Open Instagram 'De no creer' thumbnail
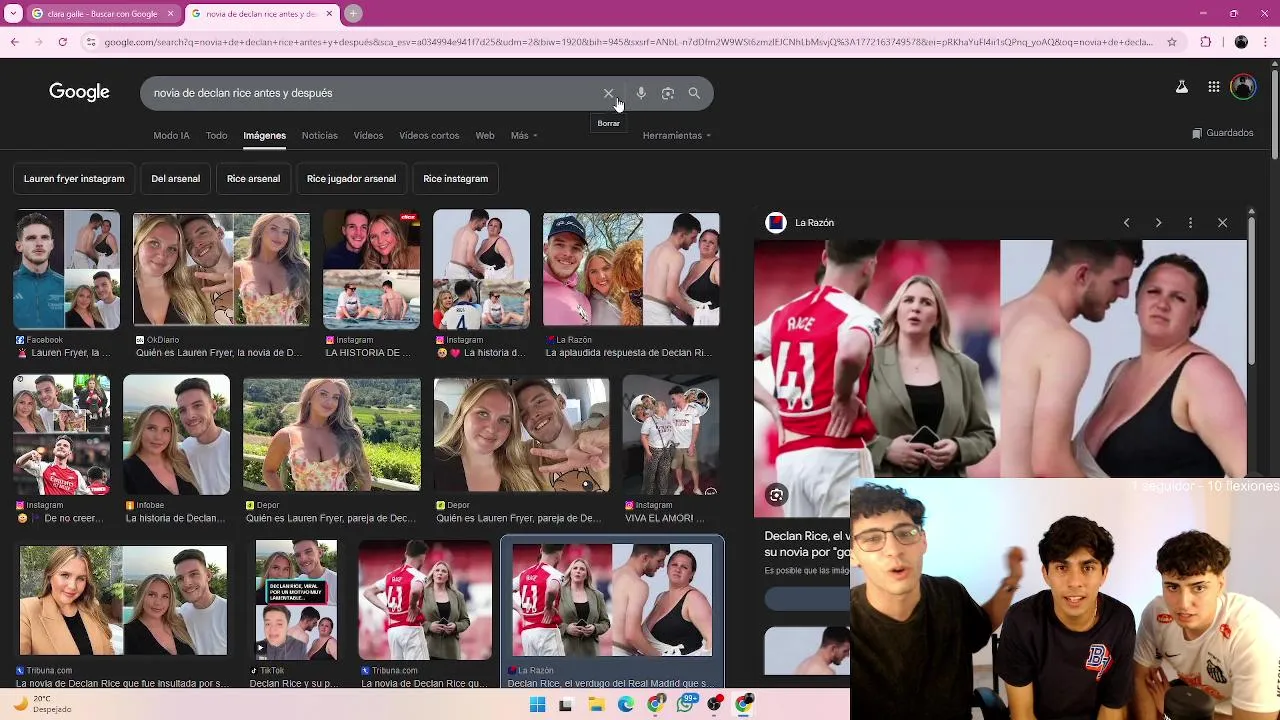The image size is (1280, 720). click(61, 435)
